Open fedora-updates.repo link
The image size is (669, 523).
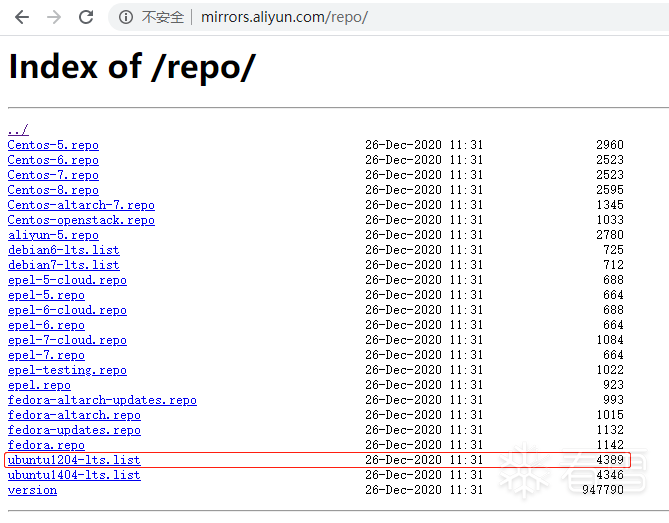74,430
